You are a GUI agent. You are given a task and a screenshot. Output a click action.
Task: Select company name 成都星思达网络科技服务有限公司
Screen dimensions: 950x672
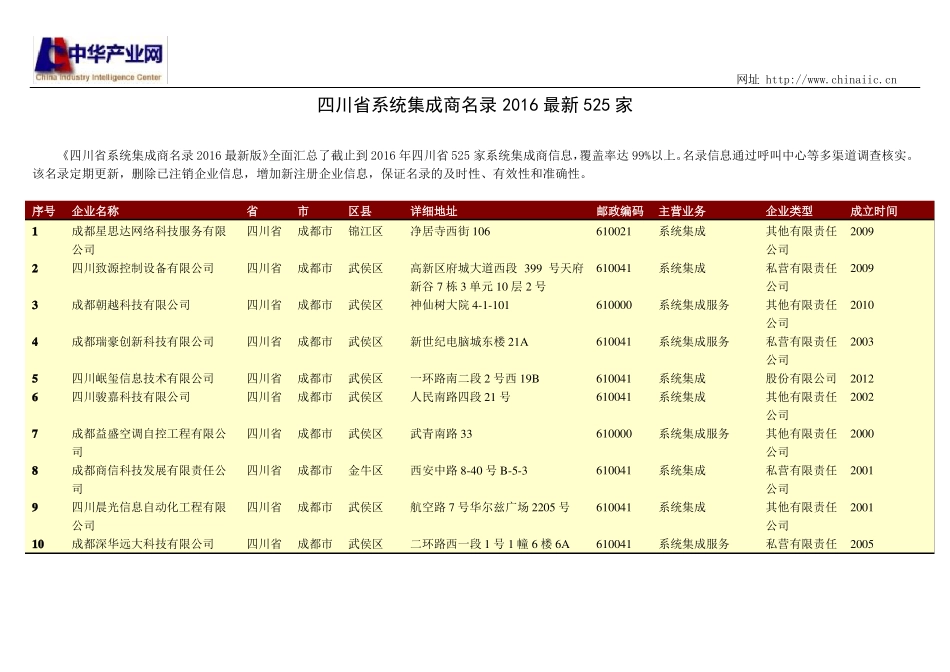click(148, 240)
